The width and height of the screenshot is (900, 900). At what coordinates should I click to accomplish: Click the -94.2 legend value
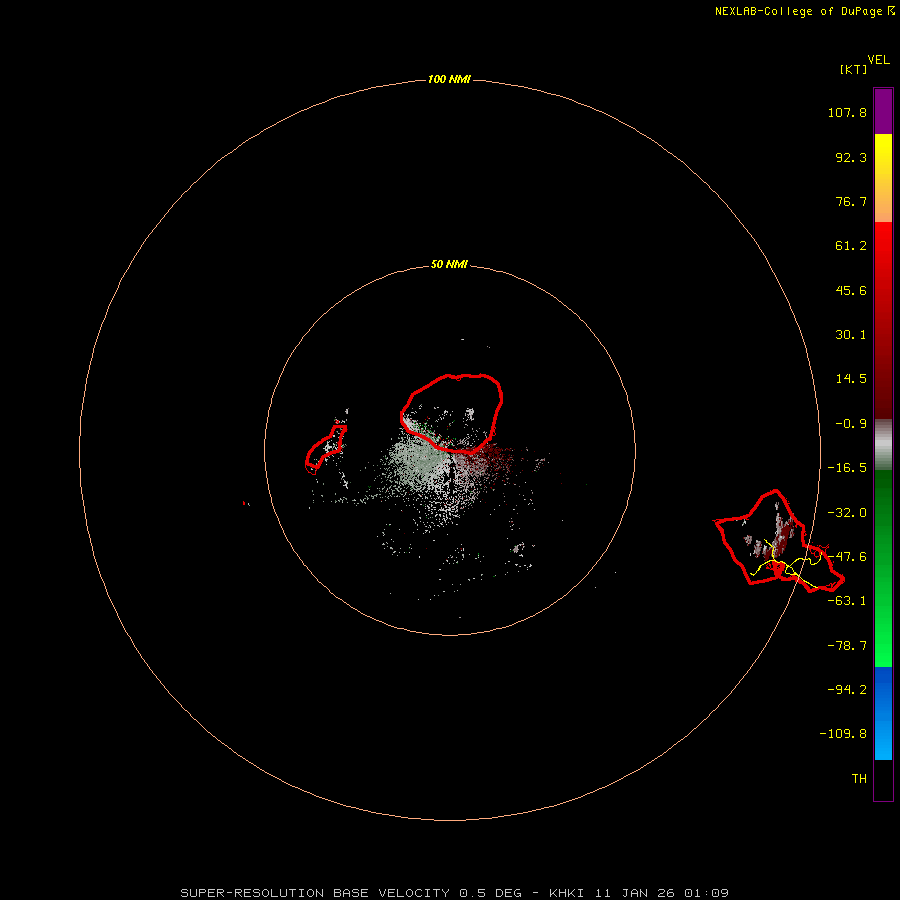point(847,689)
